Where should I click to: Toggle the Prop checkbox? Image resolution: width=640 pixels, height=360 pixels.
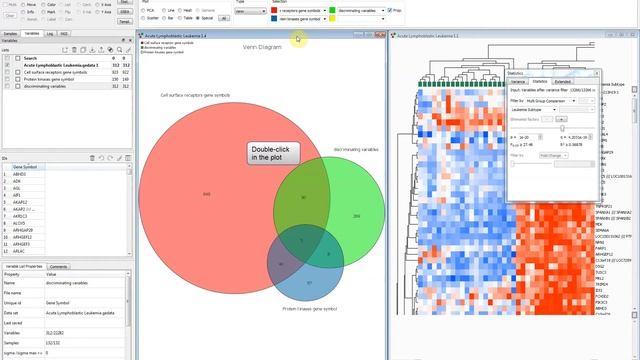pos(390,10)
